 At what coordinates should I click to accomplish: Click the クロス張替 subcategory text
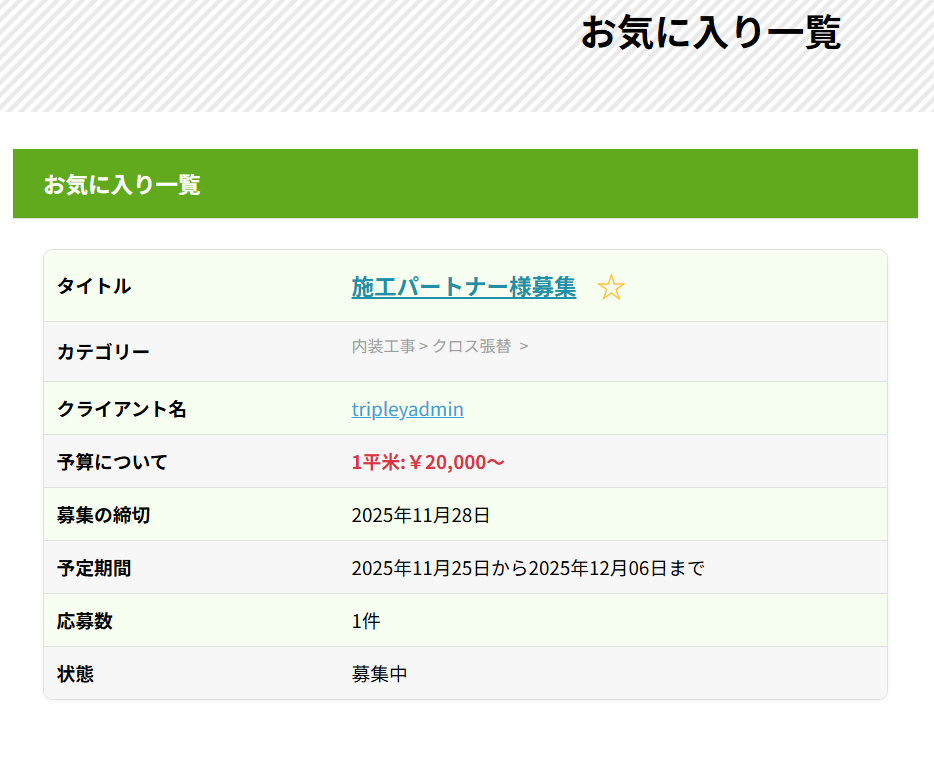coord(471,346)
